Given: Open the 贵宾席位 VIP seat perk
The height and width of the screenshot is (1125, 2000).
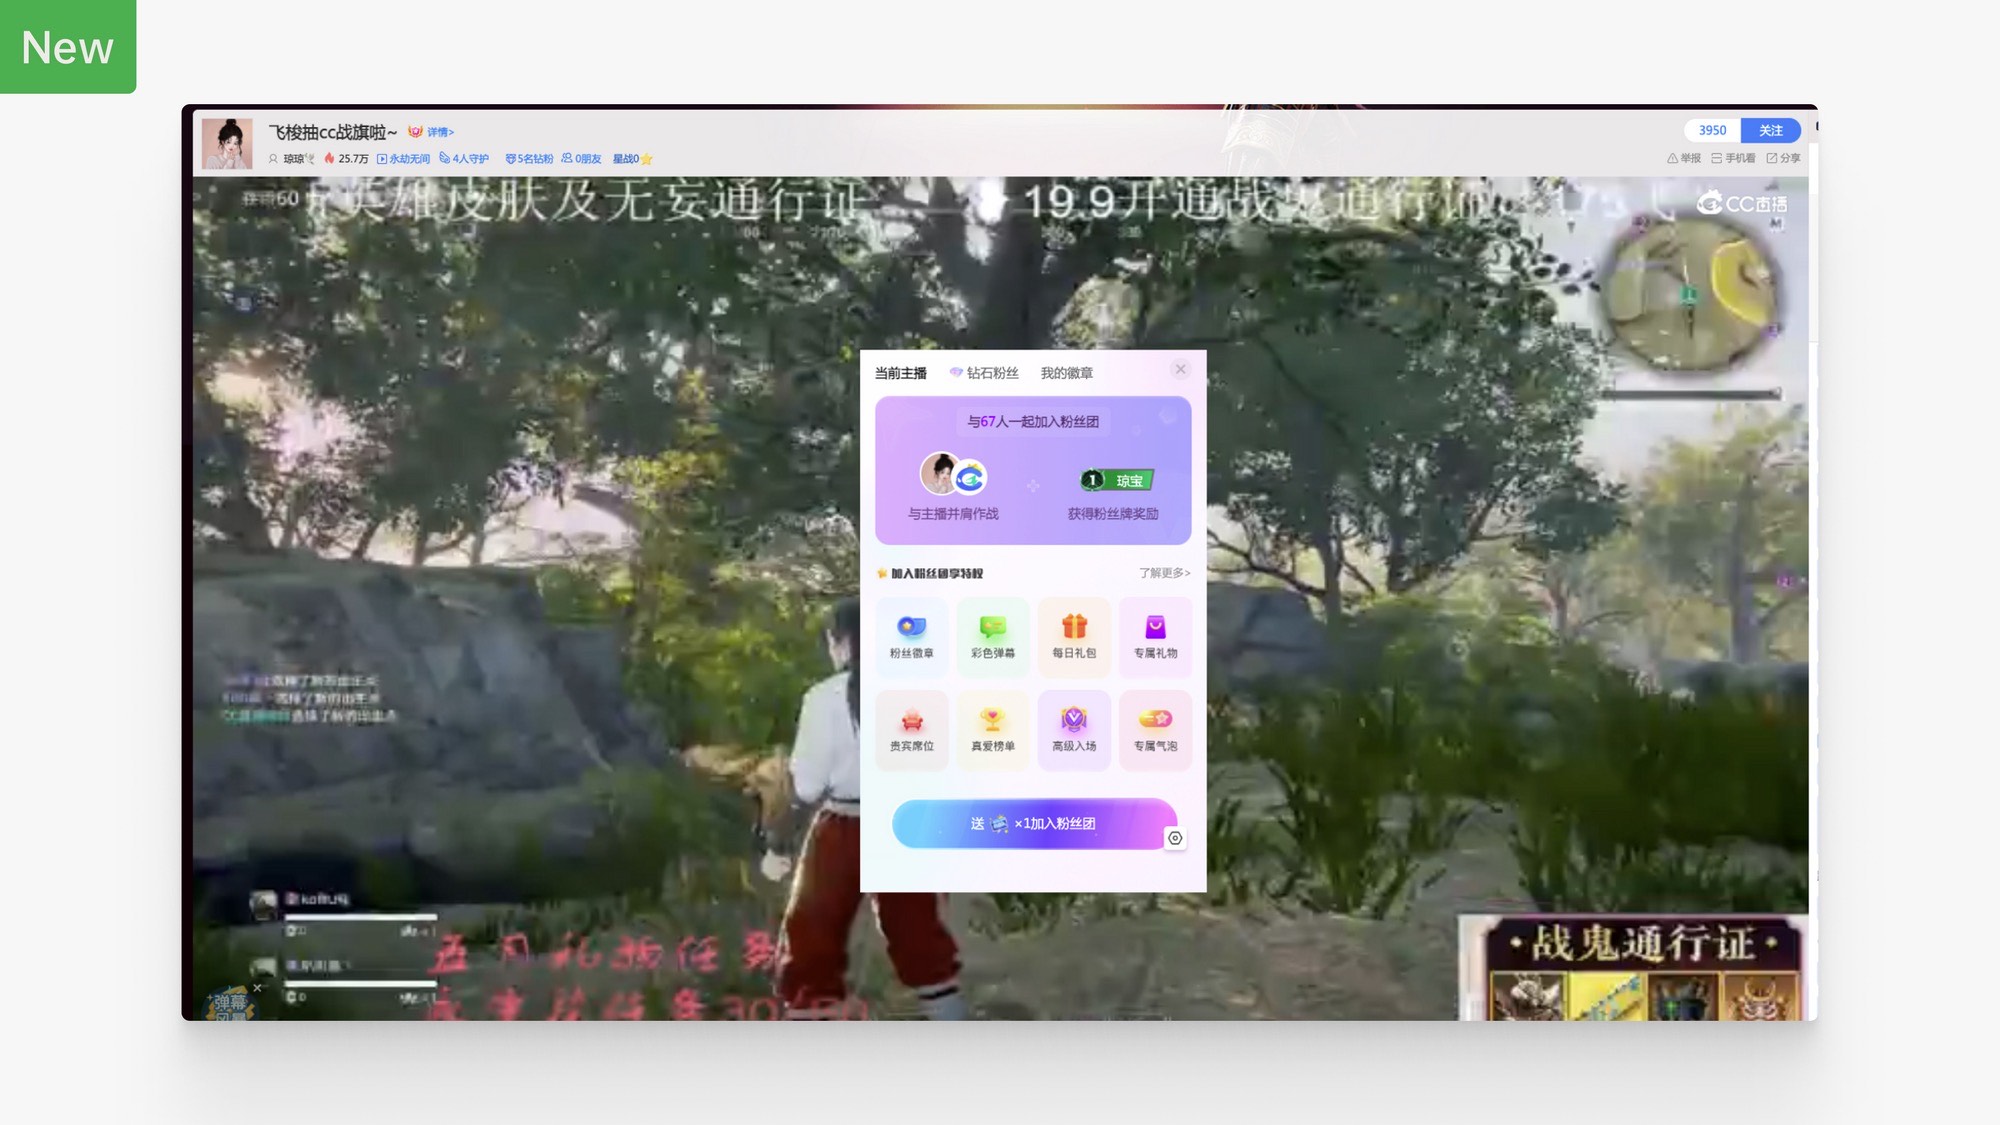Looking at the screenshot, I should pos(911,729).
